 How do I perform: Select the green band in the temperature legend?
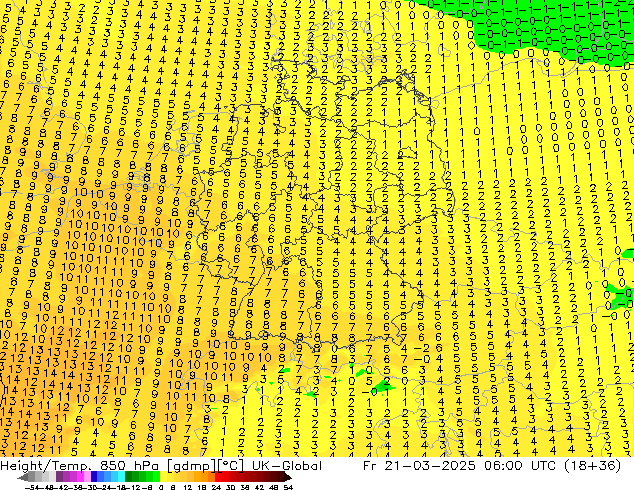pyautogui.click(x=143, y=476)
